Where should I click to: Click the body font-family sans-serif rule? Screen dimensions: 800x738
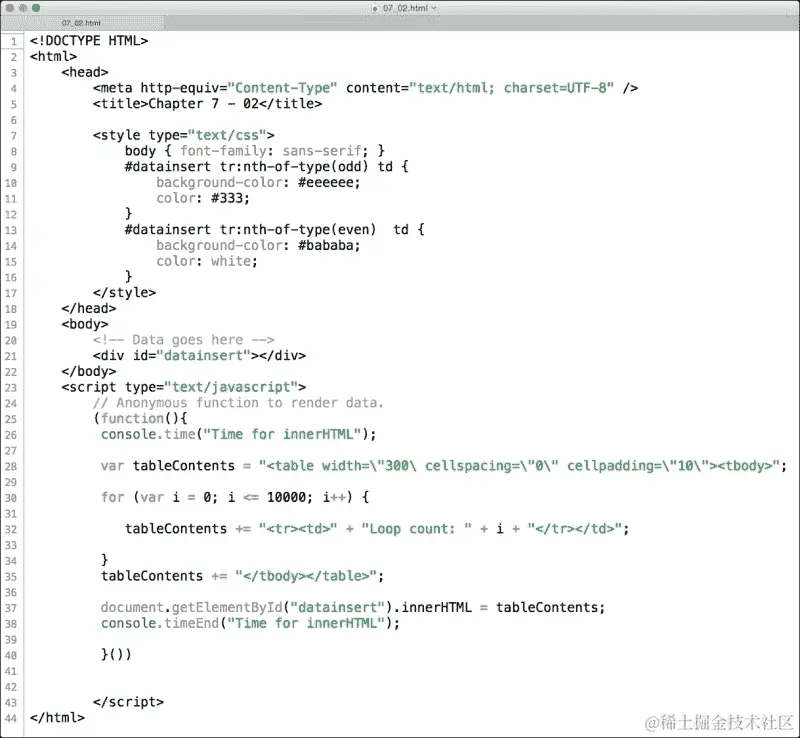click(255, 151)
